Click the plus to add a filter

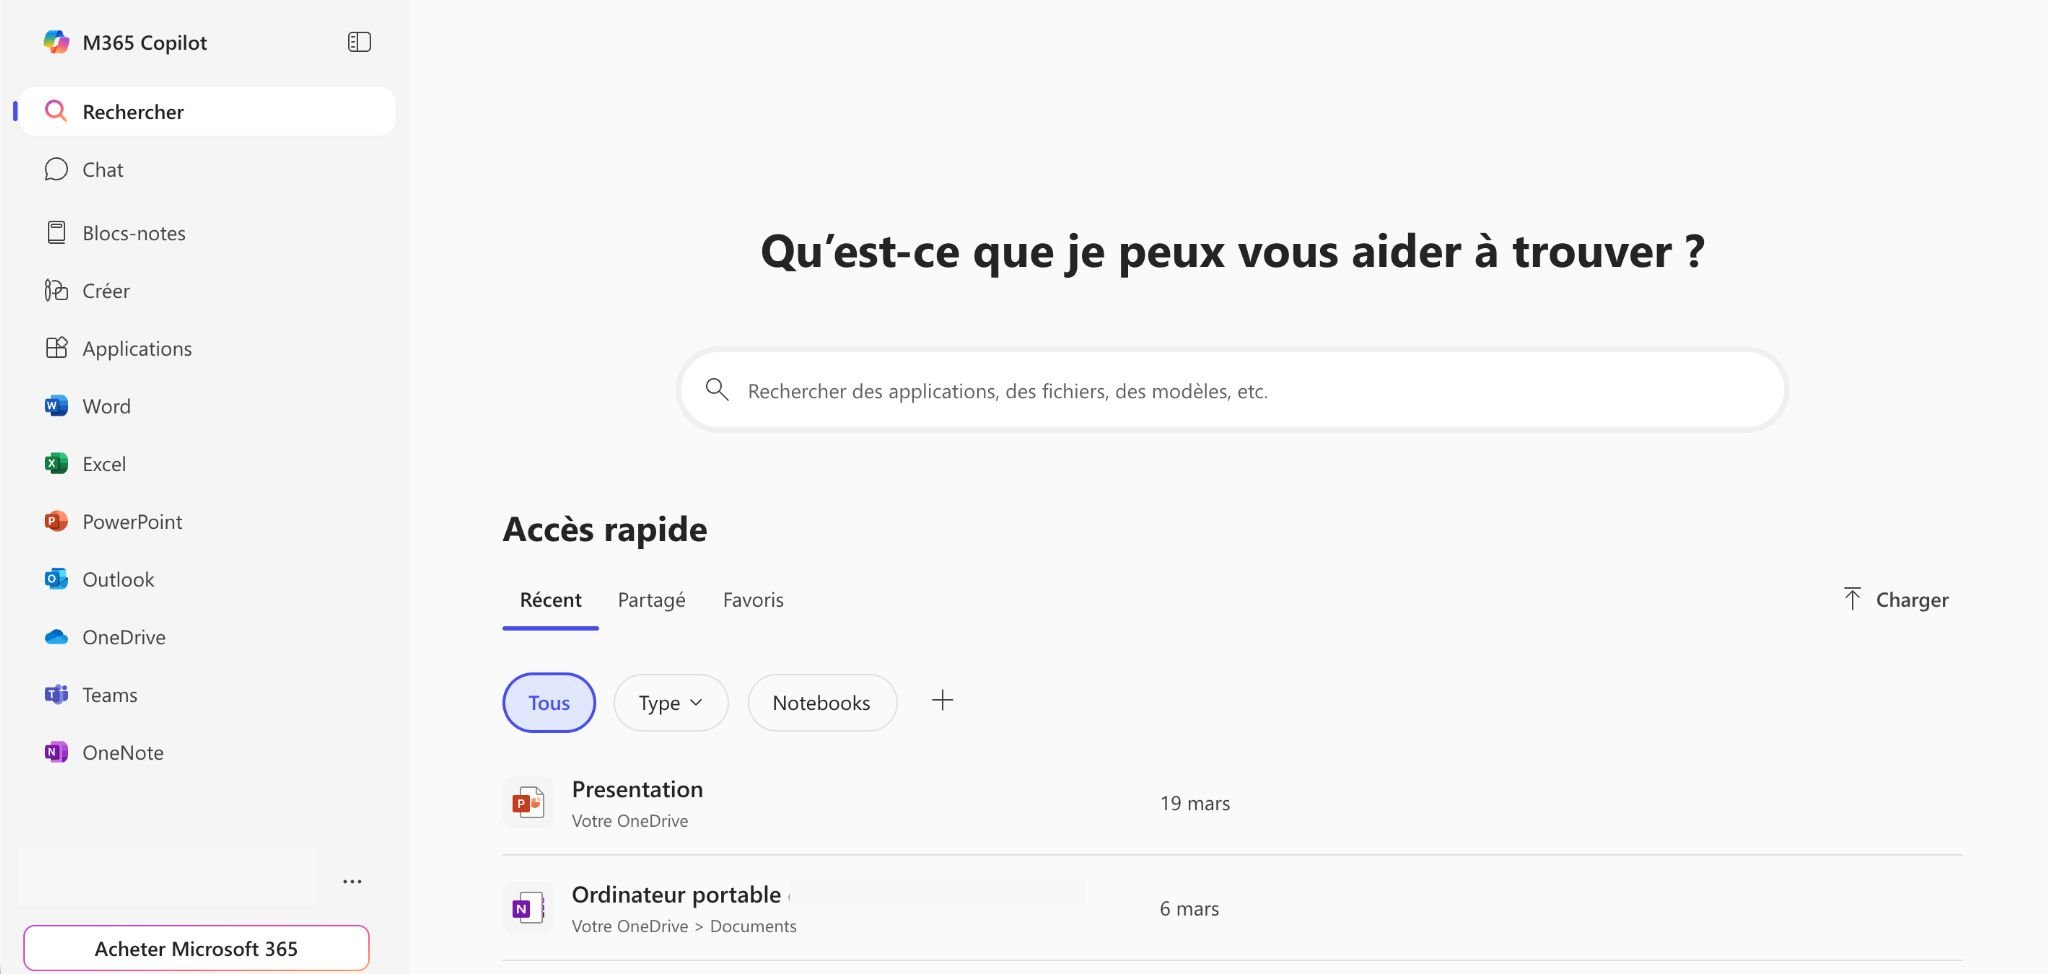pos(941,700)
